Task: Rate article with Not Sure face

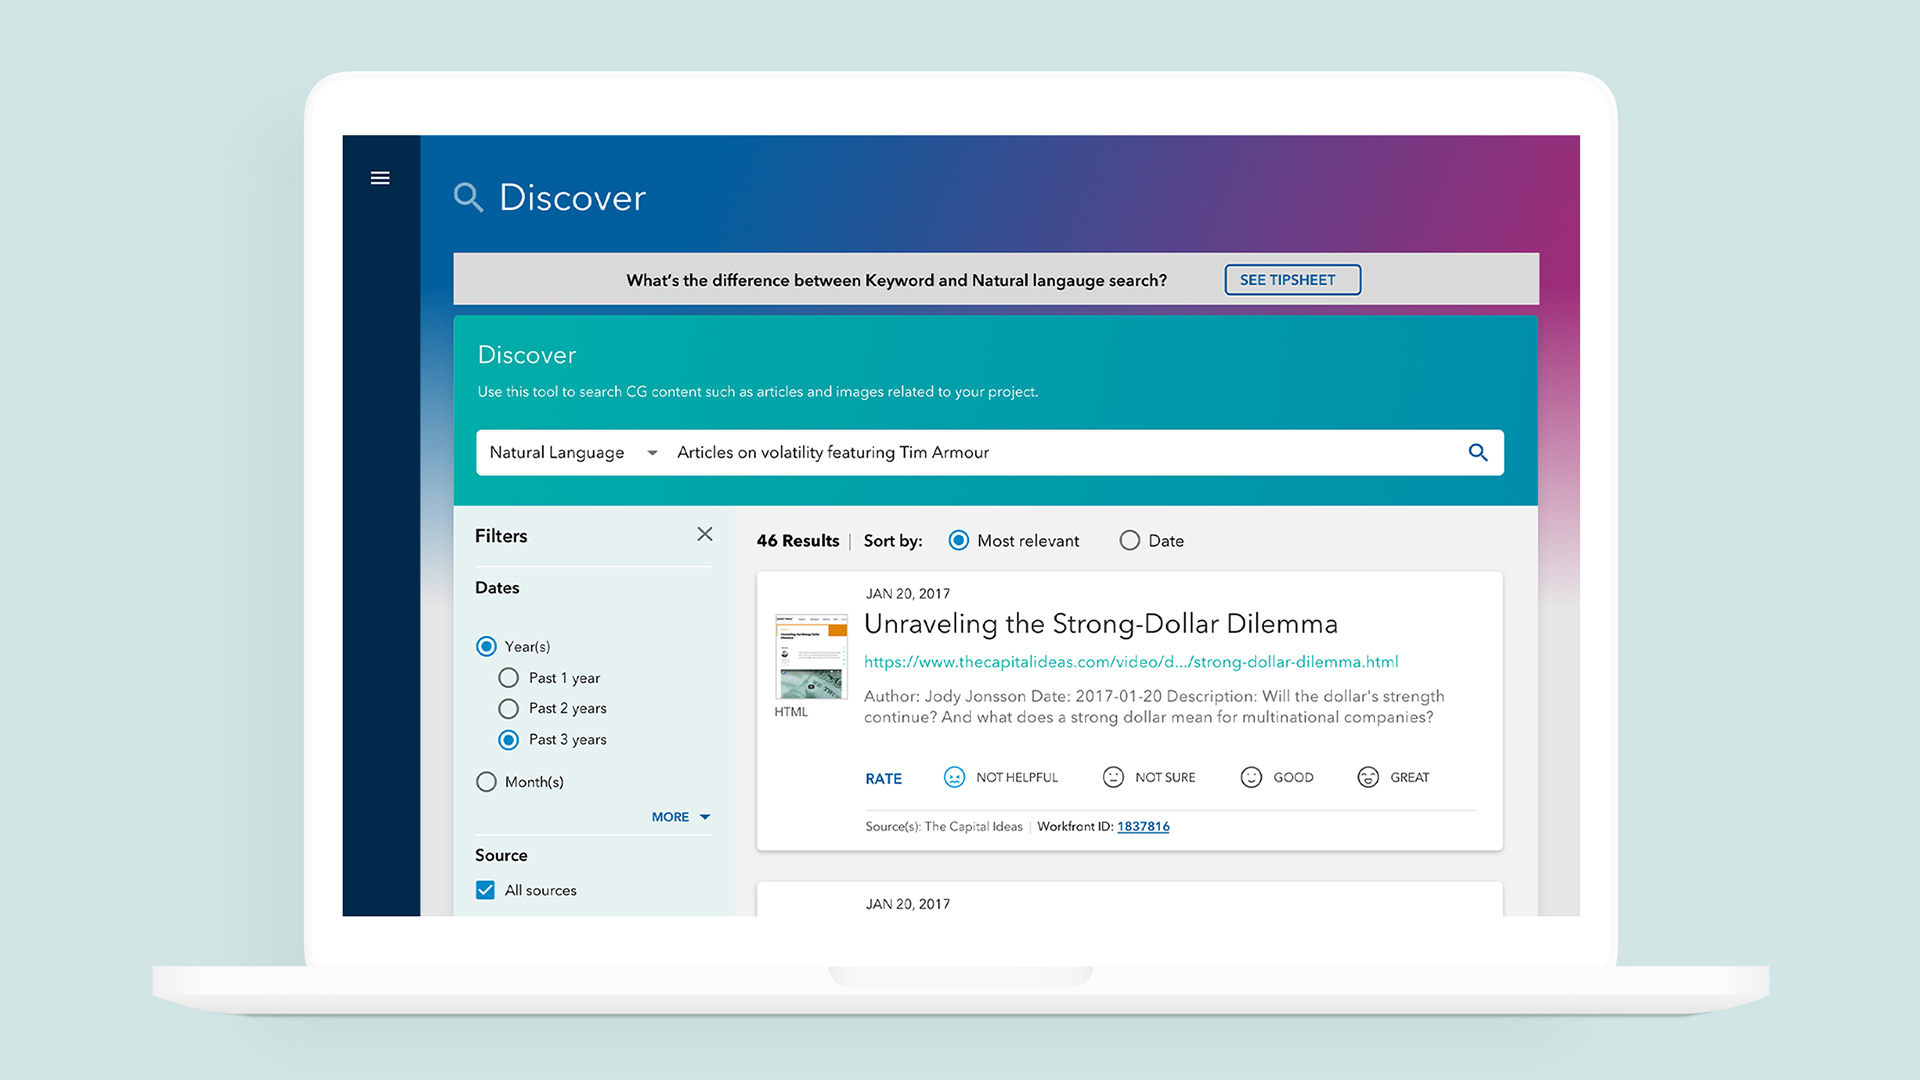Action: [x=1113, y=777]
